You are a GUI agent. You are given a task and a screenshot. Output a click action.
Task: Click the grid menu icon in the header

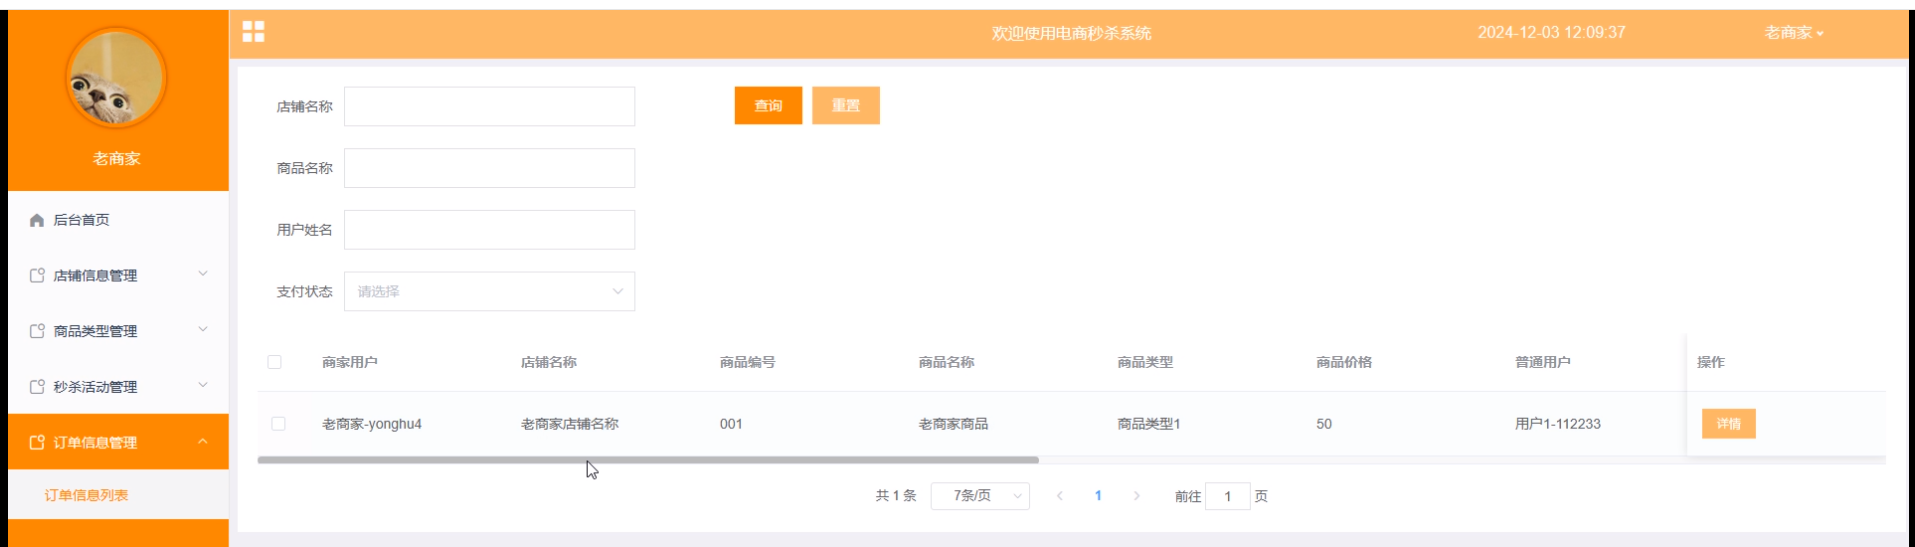(254, 32)
